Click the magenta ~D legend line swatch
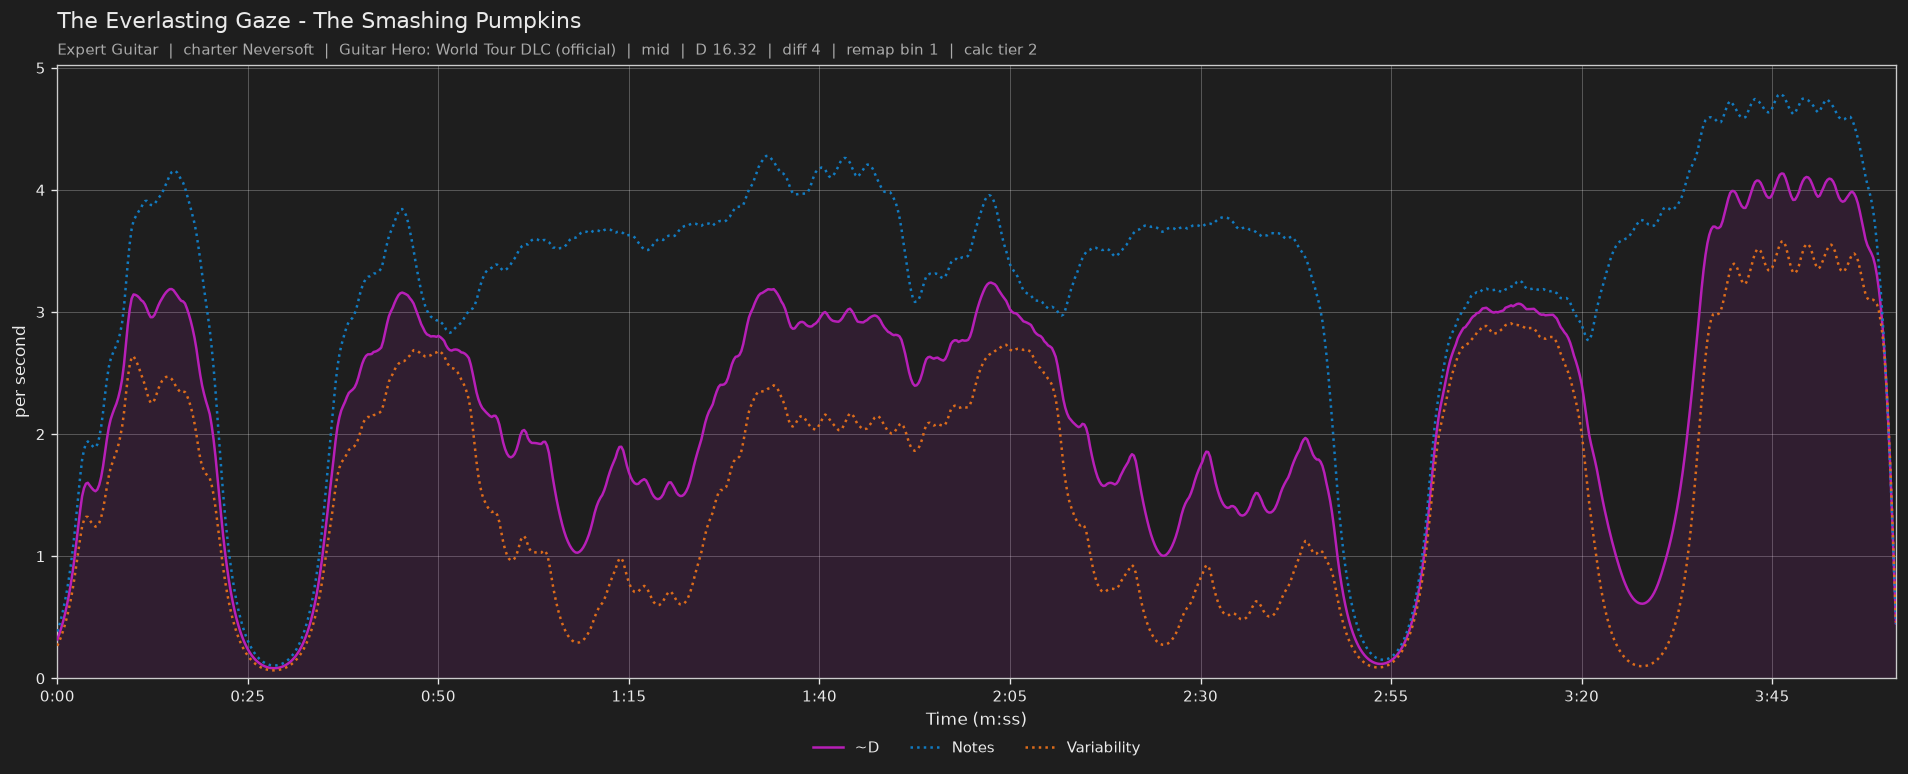1908x774 pixels. (x=829, y=747)
